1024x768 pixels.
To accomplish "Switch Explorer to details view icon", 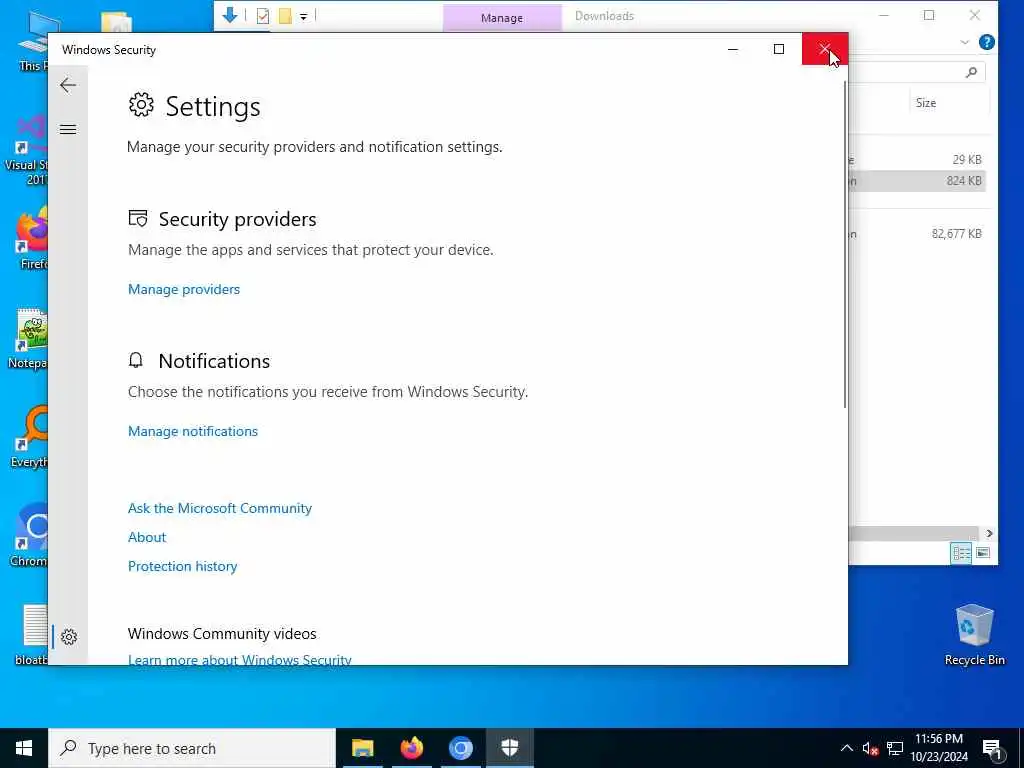I will click(x=961, y=553).
